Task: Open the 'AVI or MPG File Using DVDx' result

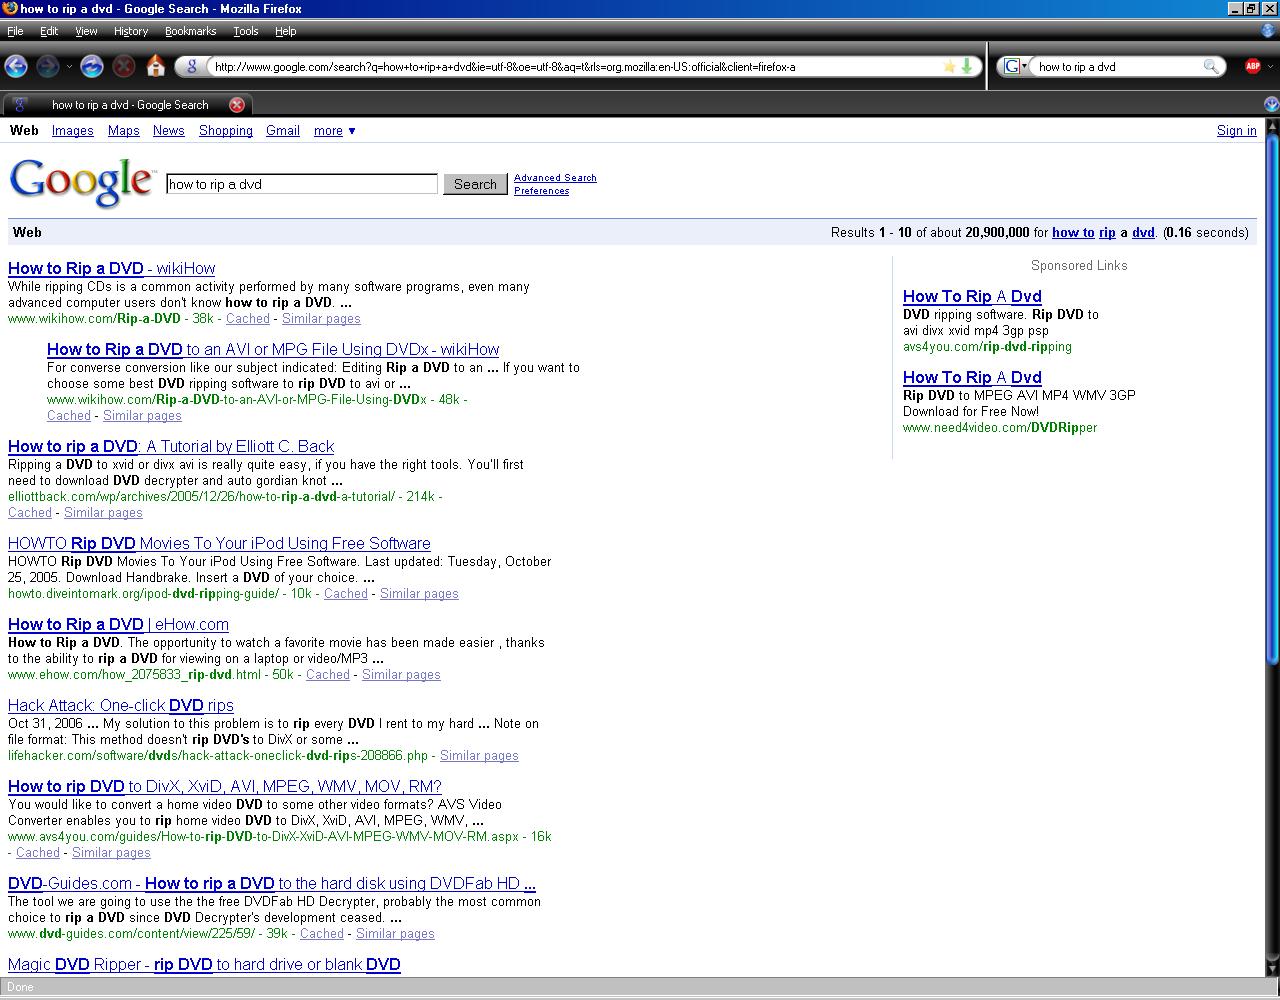Action: [273, 349]
